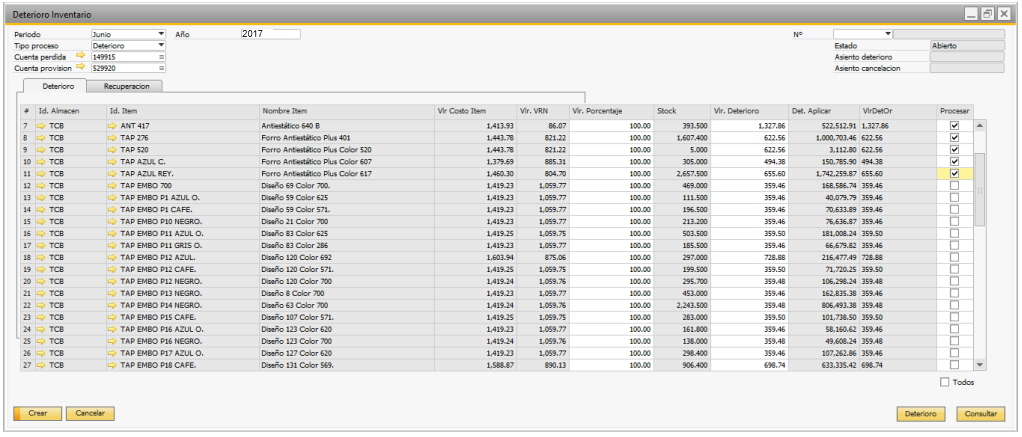Open item link arrow for TAP 276
1022x437 pixels.
click(x=113, y=138)
